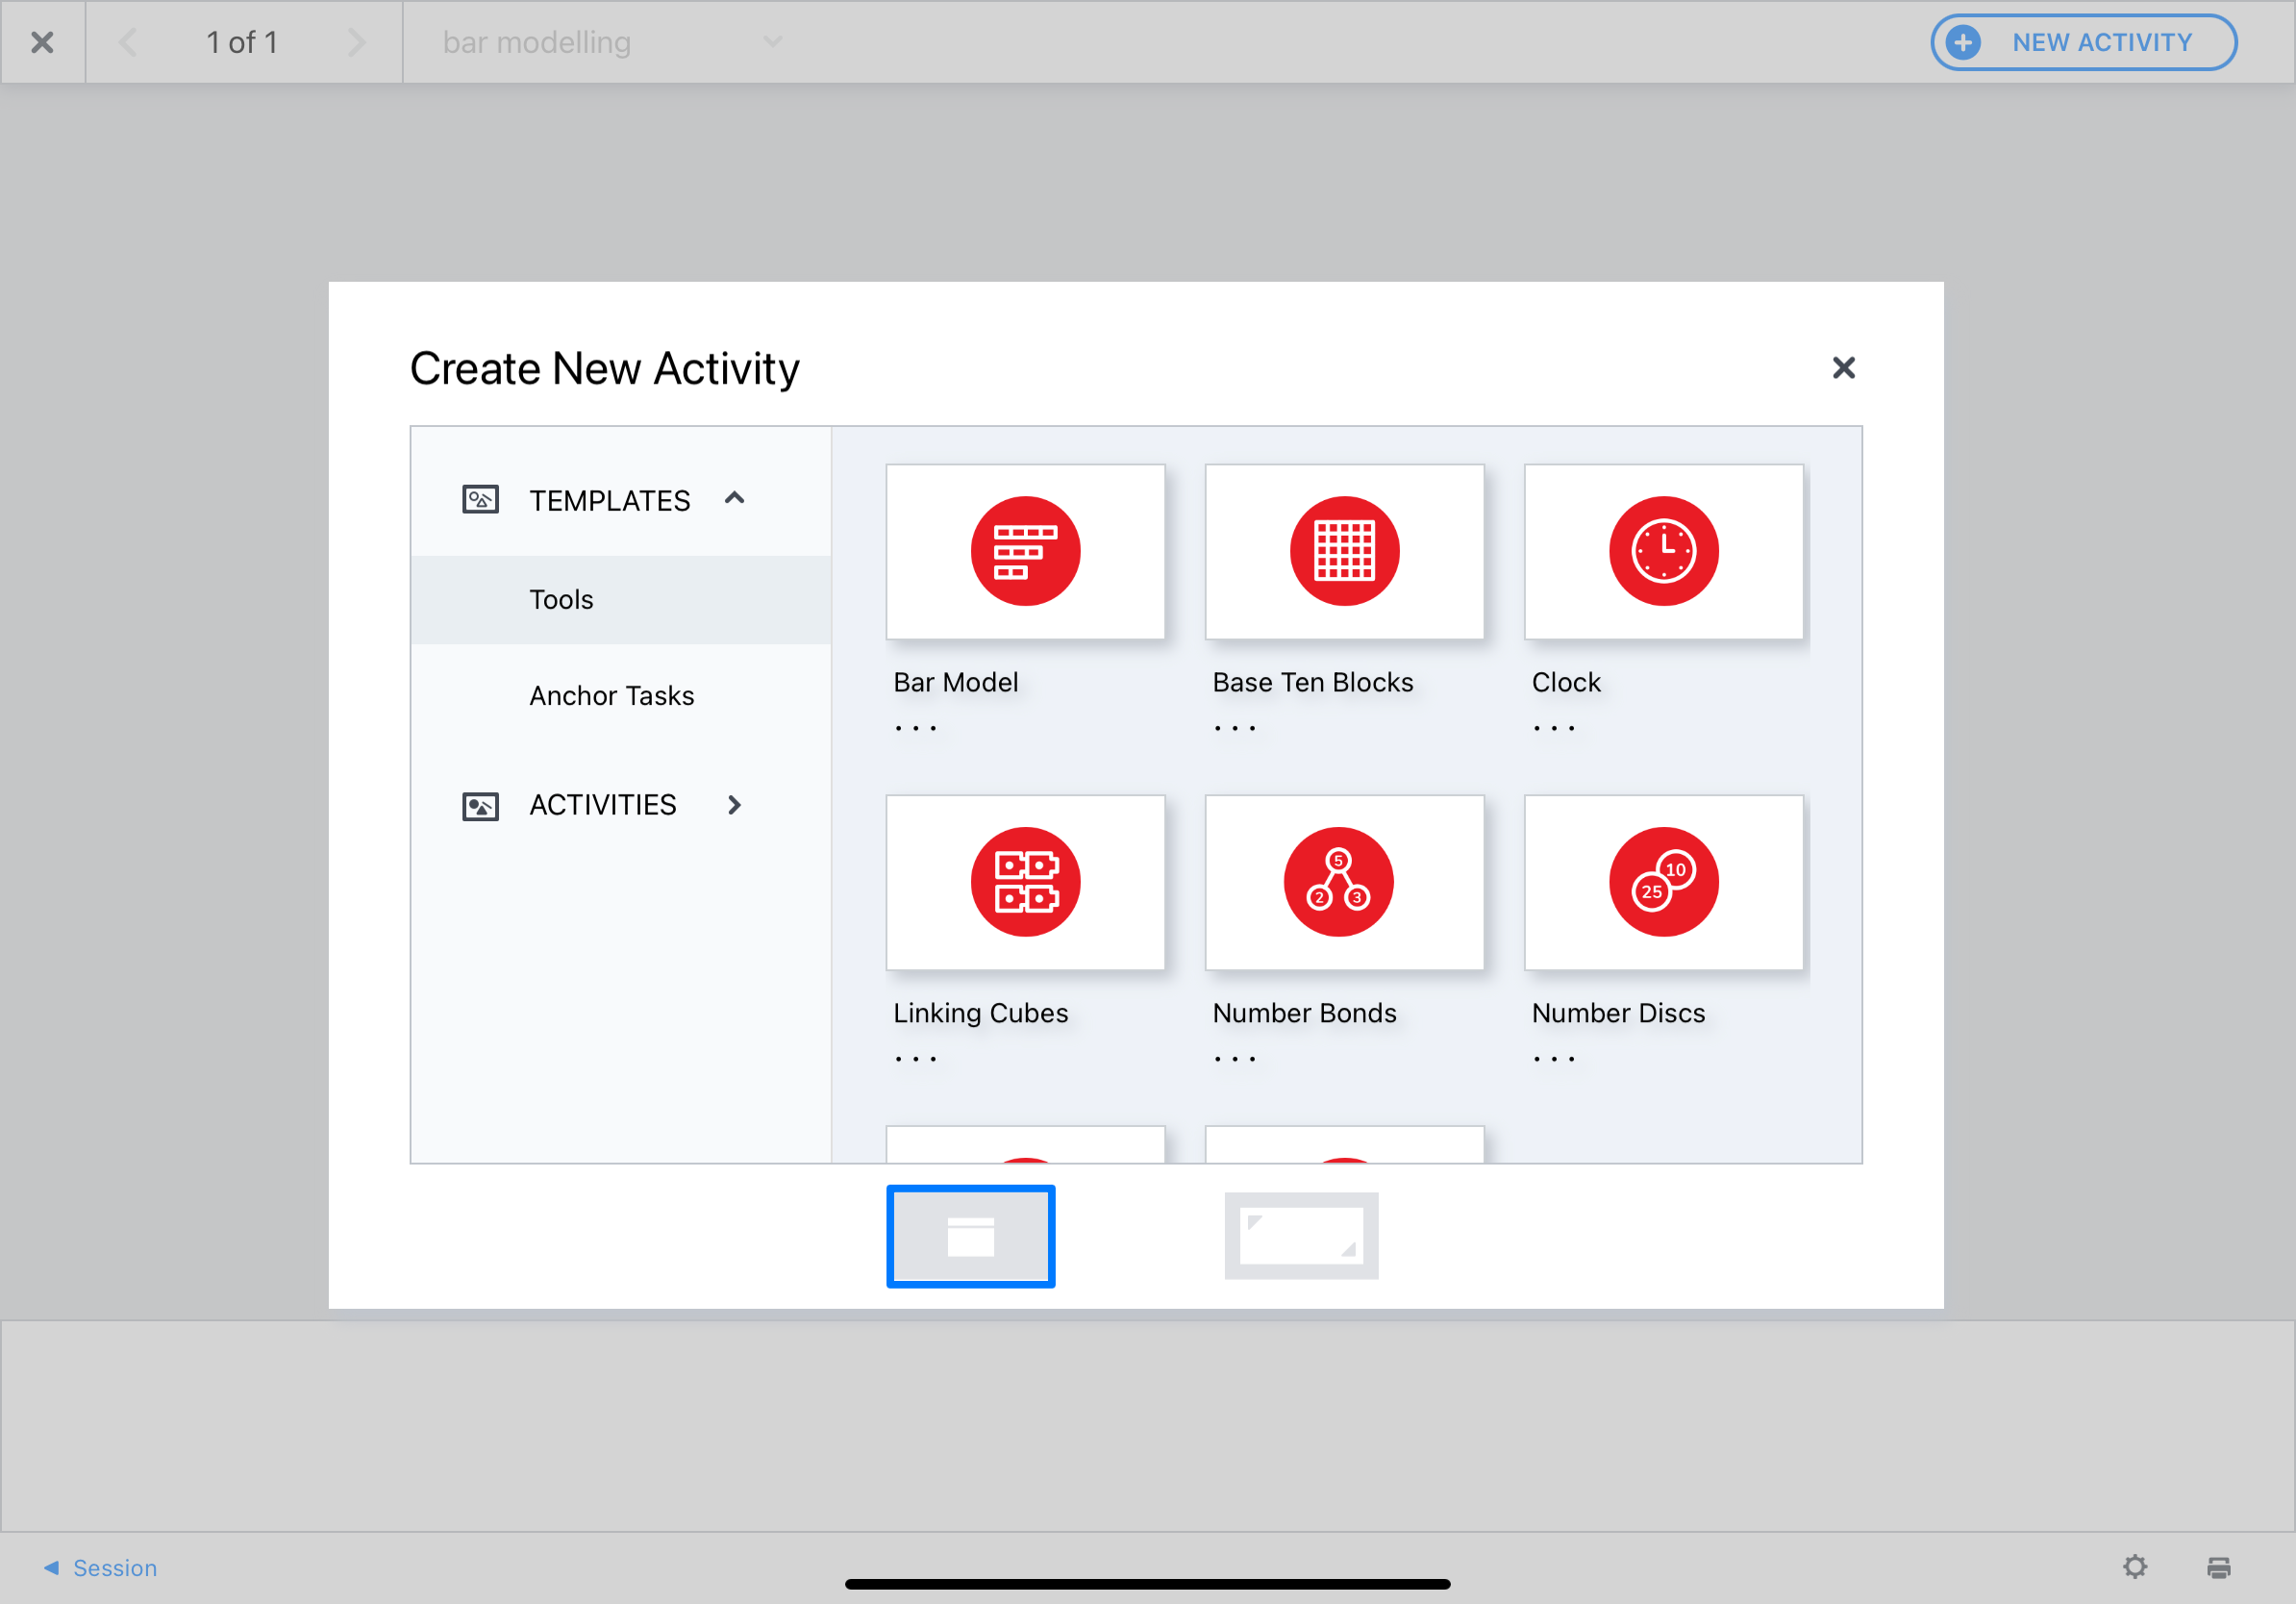
Task: Pick the Clock tool icon
Action: pos(1663,551)
